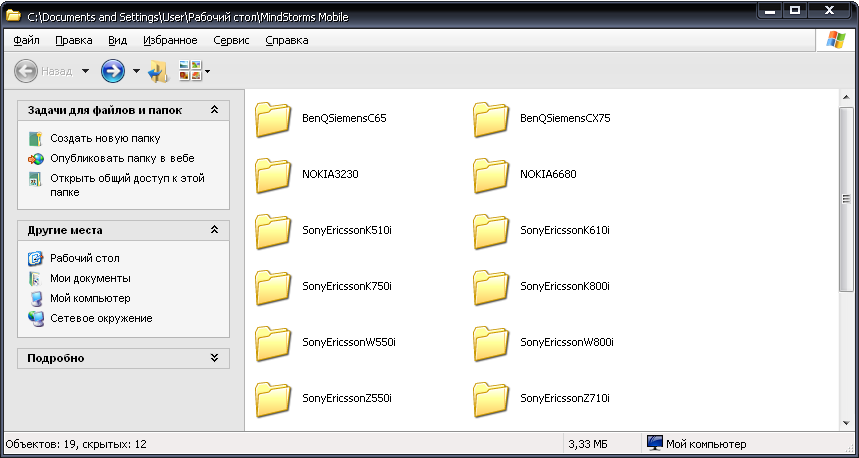Click the scrollbar down arrow
Image resolution: width=859 pixels, height=458 pixels.
pyautogui.click(x=845, y=422)
